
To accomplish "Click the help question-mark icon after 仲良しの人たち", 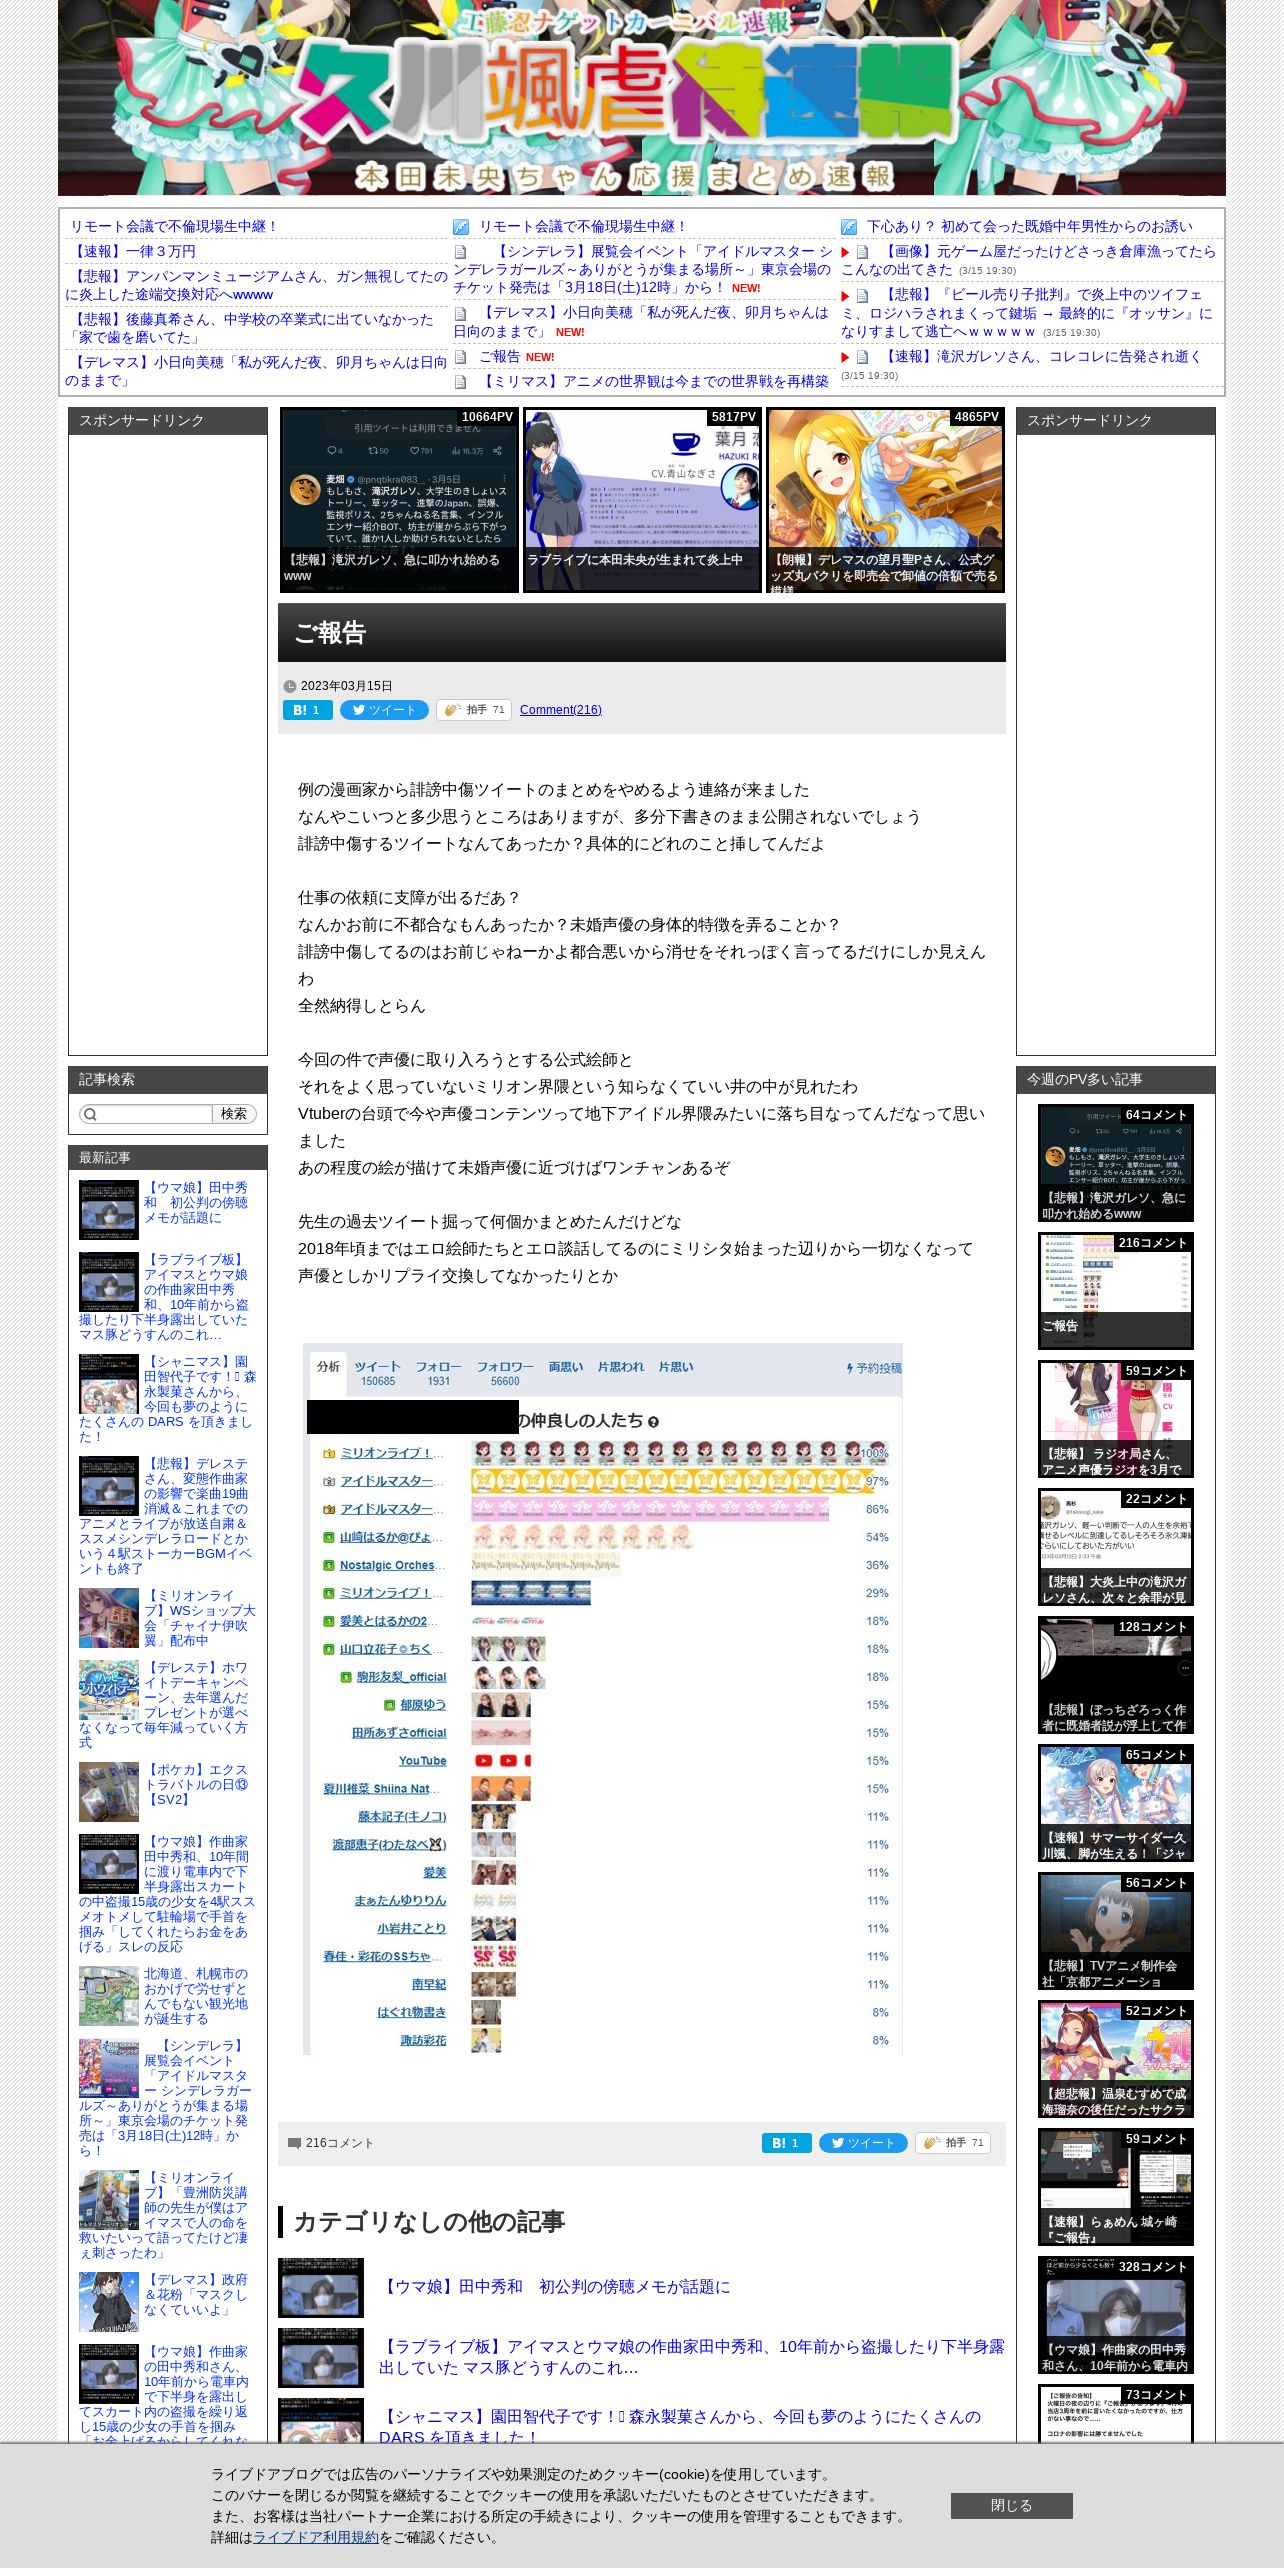I will tap(653, 1421).
